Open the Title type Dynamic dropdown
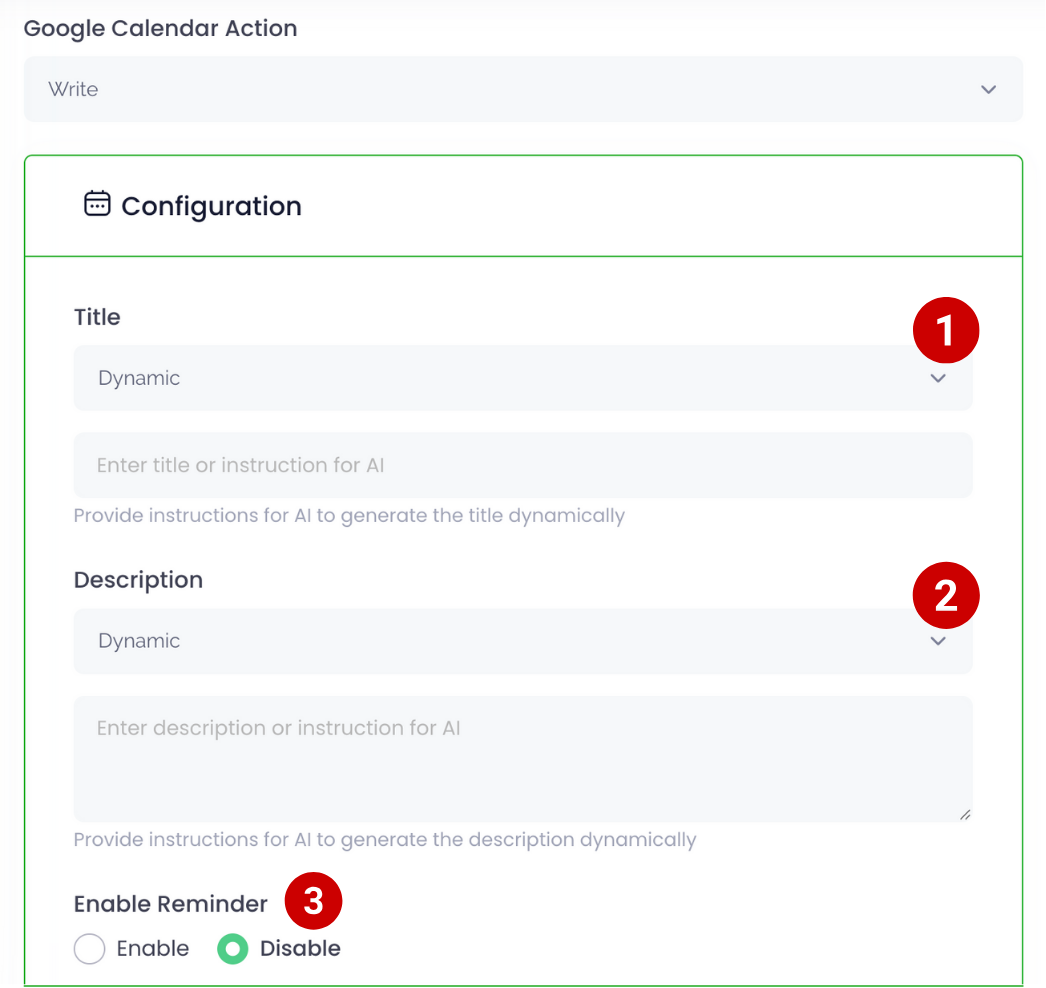1046x988 pixels. pos(500,379)
